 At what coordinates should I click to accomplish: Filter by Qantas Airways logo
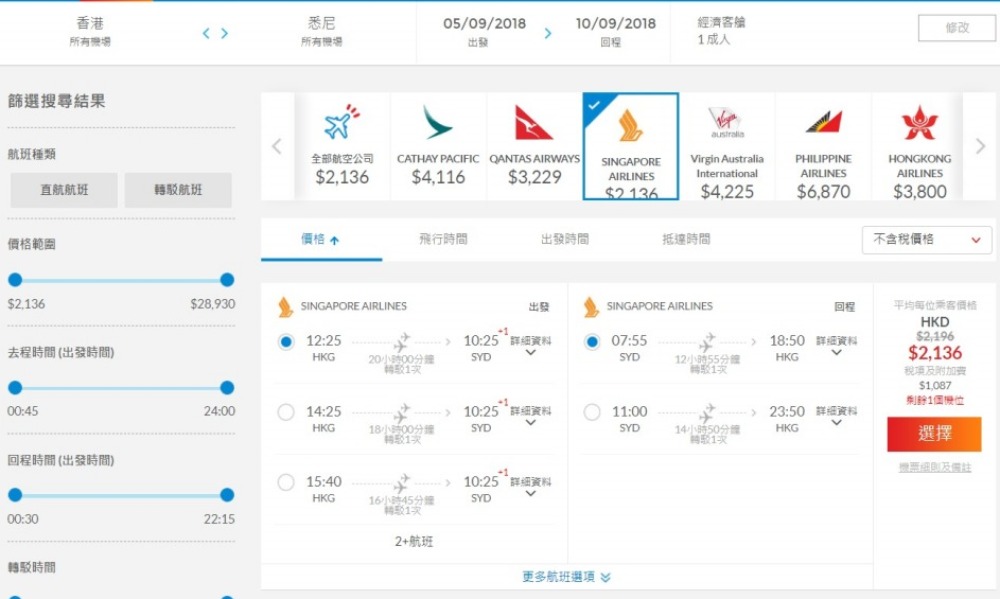534,123
